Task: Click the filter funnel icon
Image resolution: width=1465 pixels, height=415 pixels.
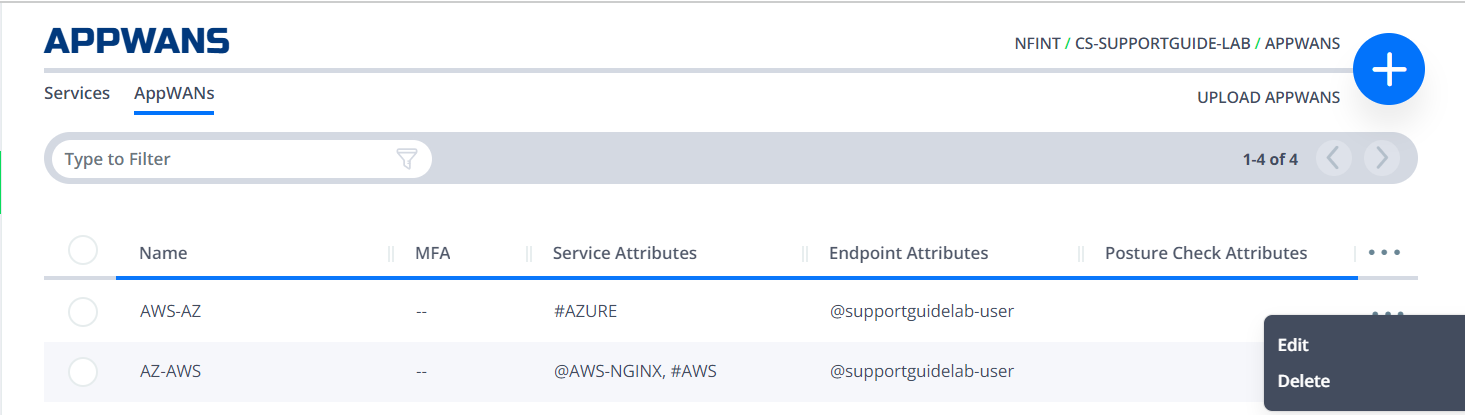Action: 406,159
